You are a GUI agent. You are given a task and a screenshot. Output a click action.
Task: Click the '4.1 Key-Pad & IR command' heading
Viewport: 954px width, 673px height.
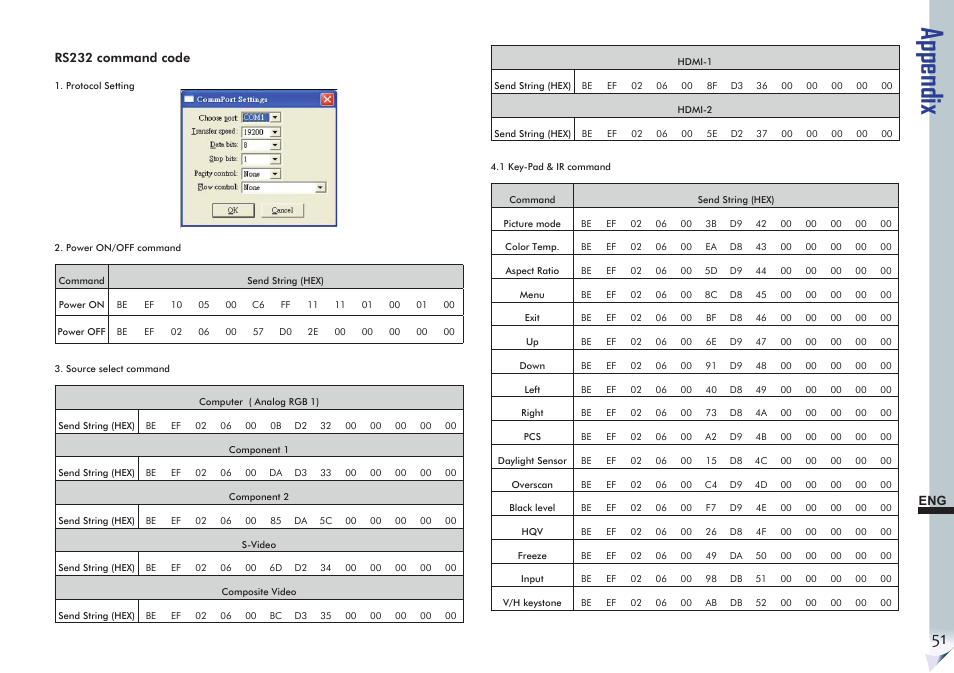click(x=551, y=167)
